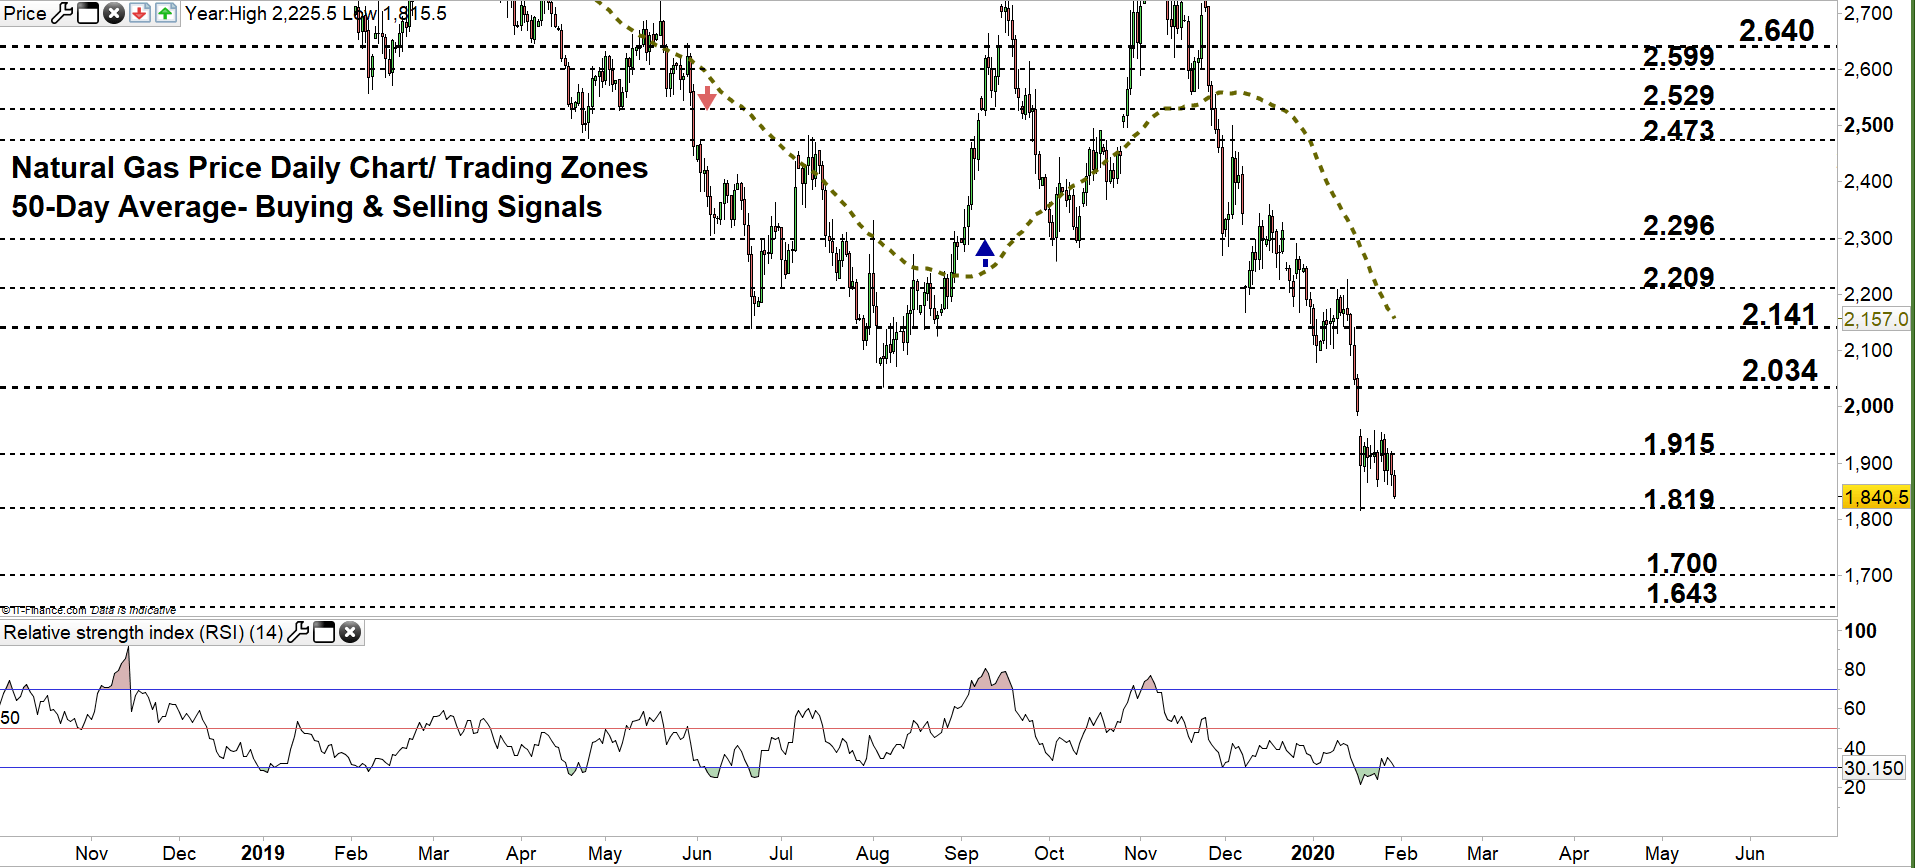Click the 2,157.0 moving average value tag

[1877, 319]
